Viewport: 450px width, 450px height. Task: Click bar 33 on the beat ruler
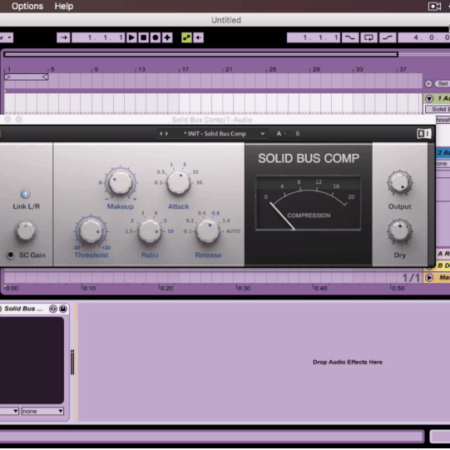click(x=359, y=69)
